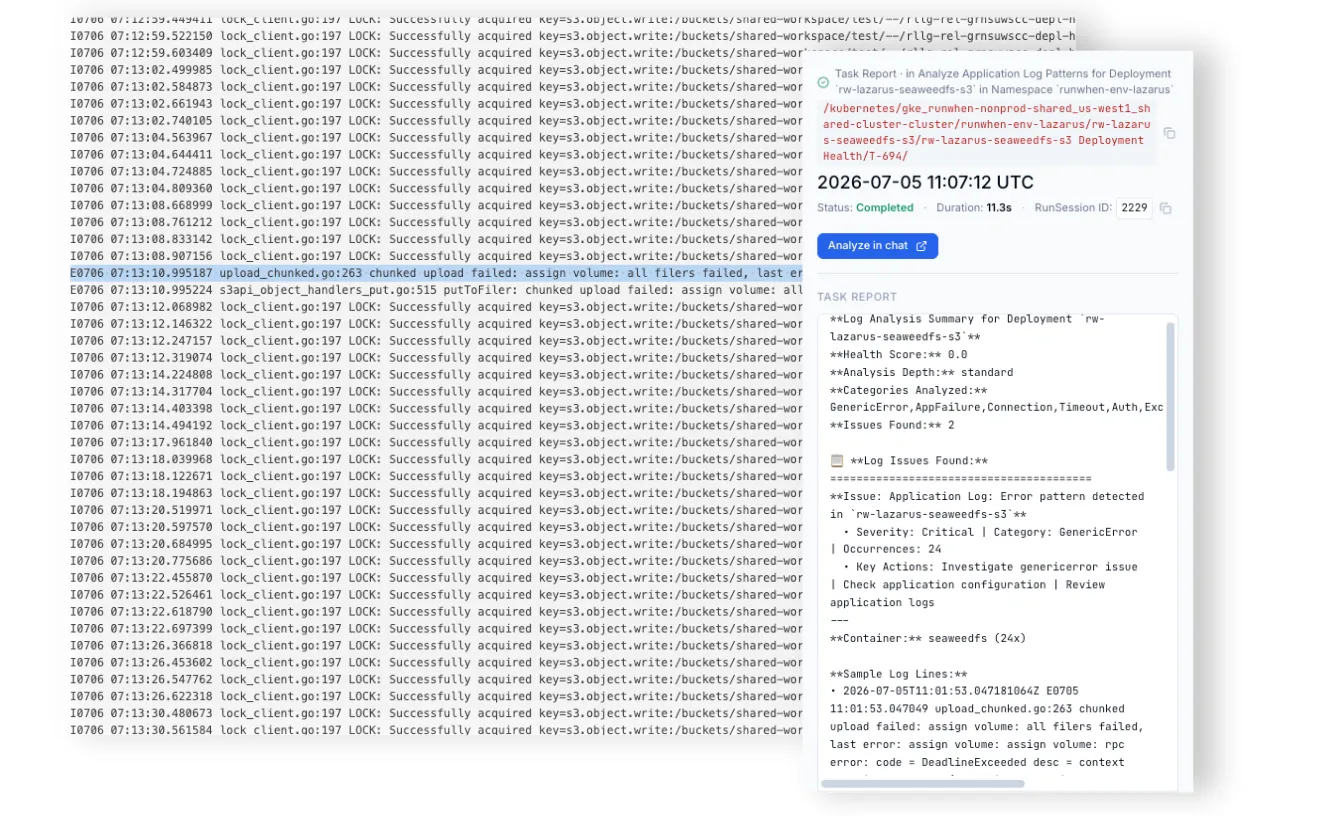Screen dimensions: 1332x816
Task: Open the red /kubernetes/gke_runwhen-nonprod path link
Action: pyautogui.click(x=987, y=132)
